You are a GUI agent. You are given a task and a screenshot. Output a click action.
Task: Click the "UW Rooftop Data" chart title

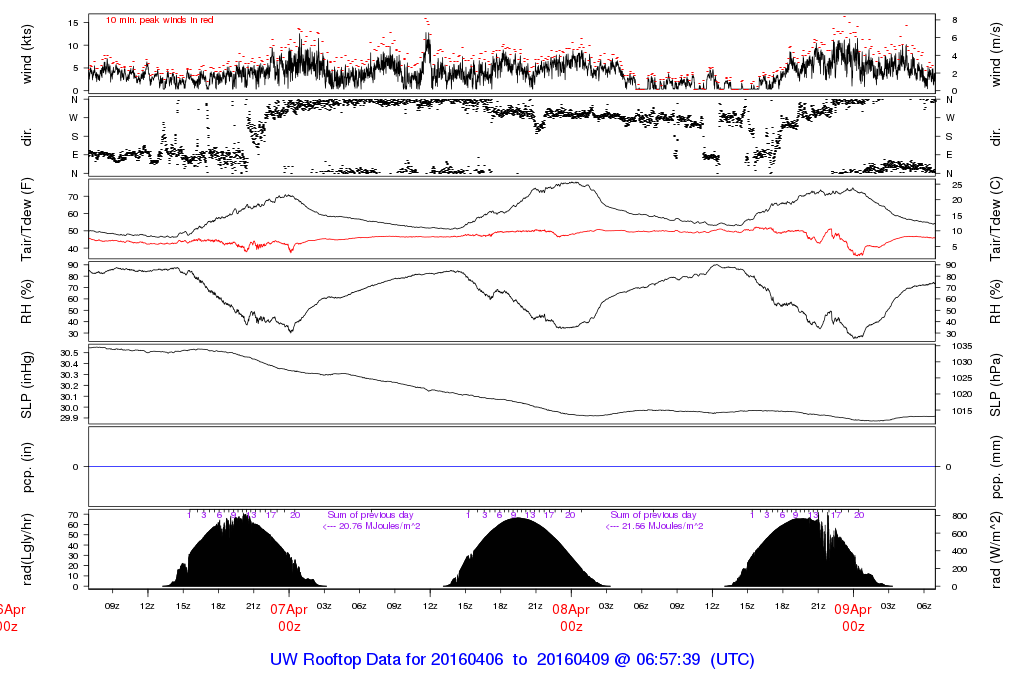click(x=512, y=660)
